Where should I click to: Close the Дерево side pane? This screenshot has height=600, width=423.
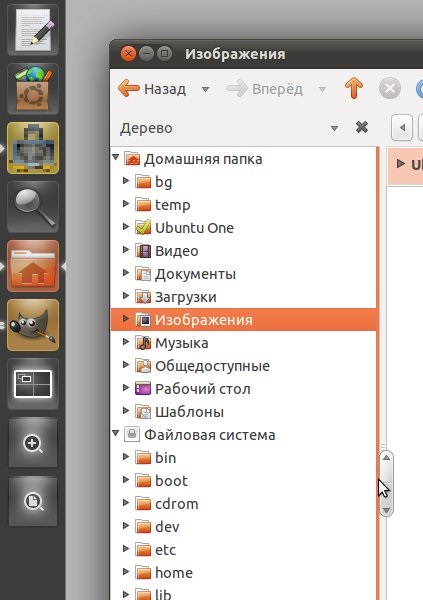pyautogui.click(x=362, y=127)
